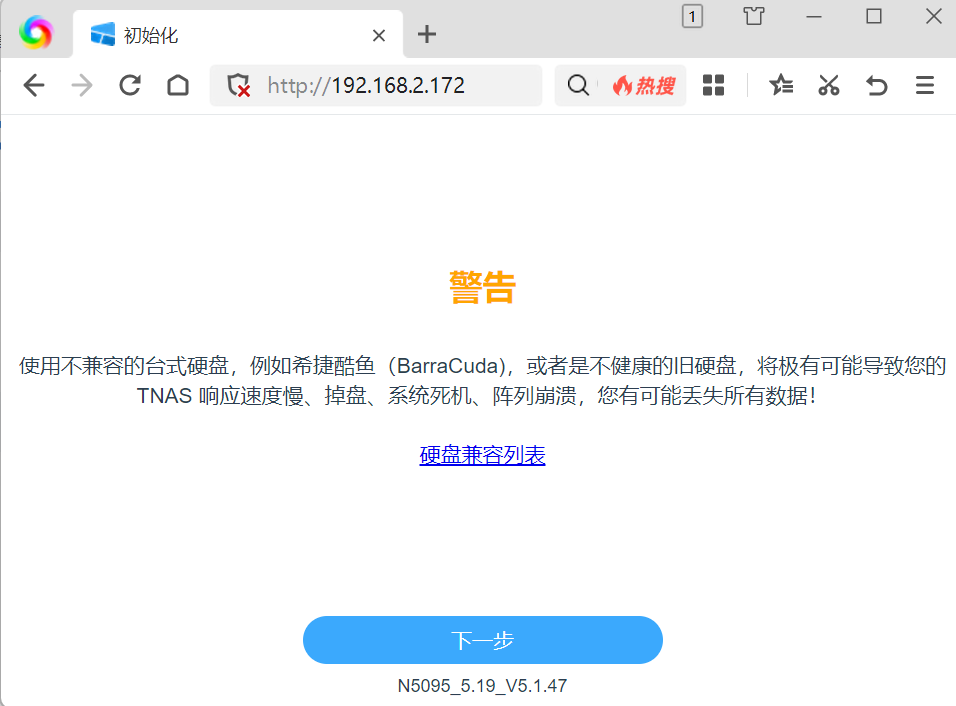Viewport: 956px width, 706px height.
Task: Reload the current page
Action: click(x=130, y=86)
